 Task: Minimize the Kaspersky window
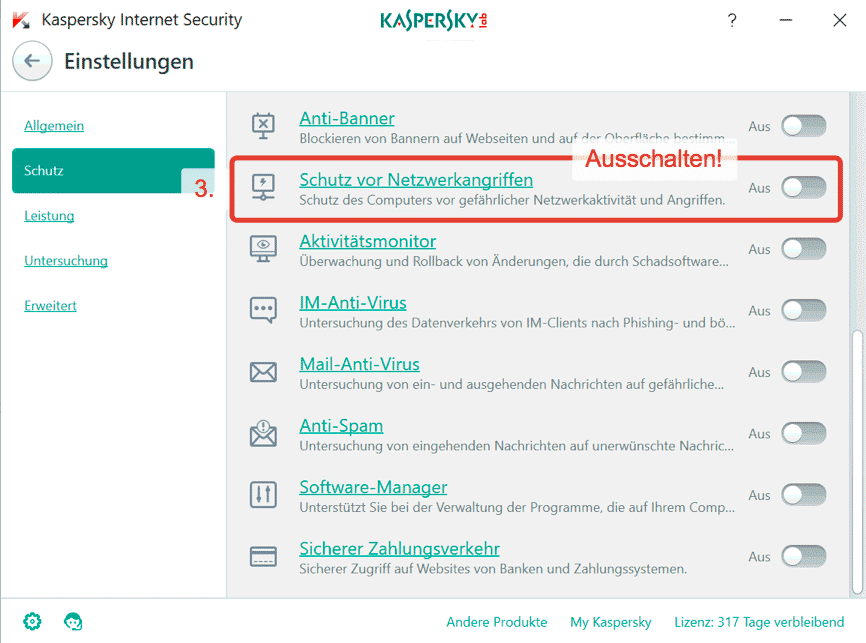pyautogui.click(x=786, y=20)
